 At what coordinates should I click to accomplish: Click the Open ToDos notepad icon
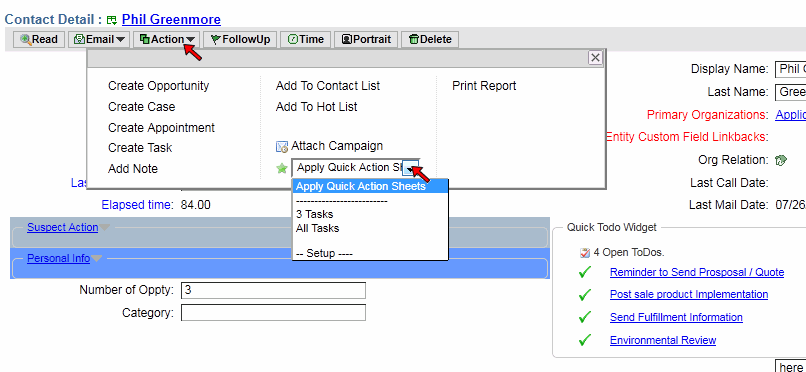click(584, 253)
